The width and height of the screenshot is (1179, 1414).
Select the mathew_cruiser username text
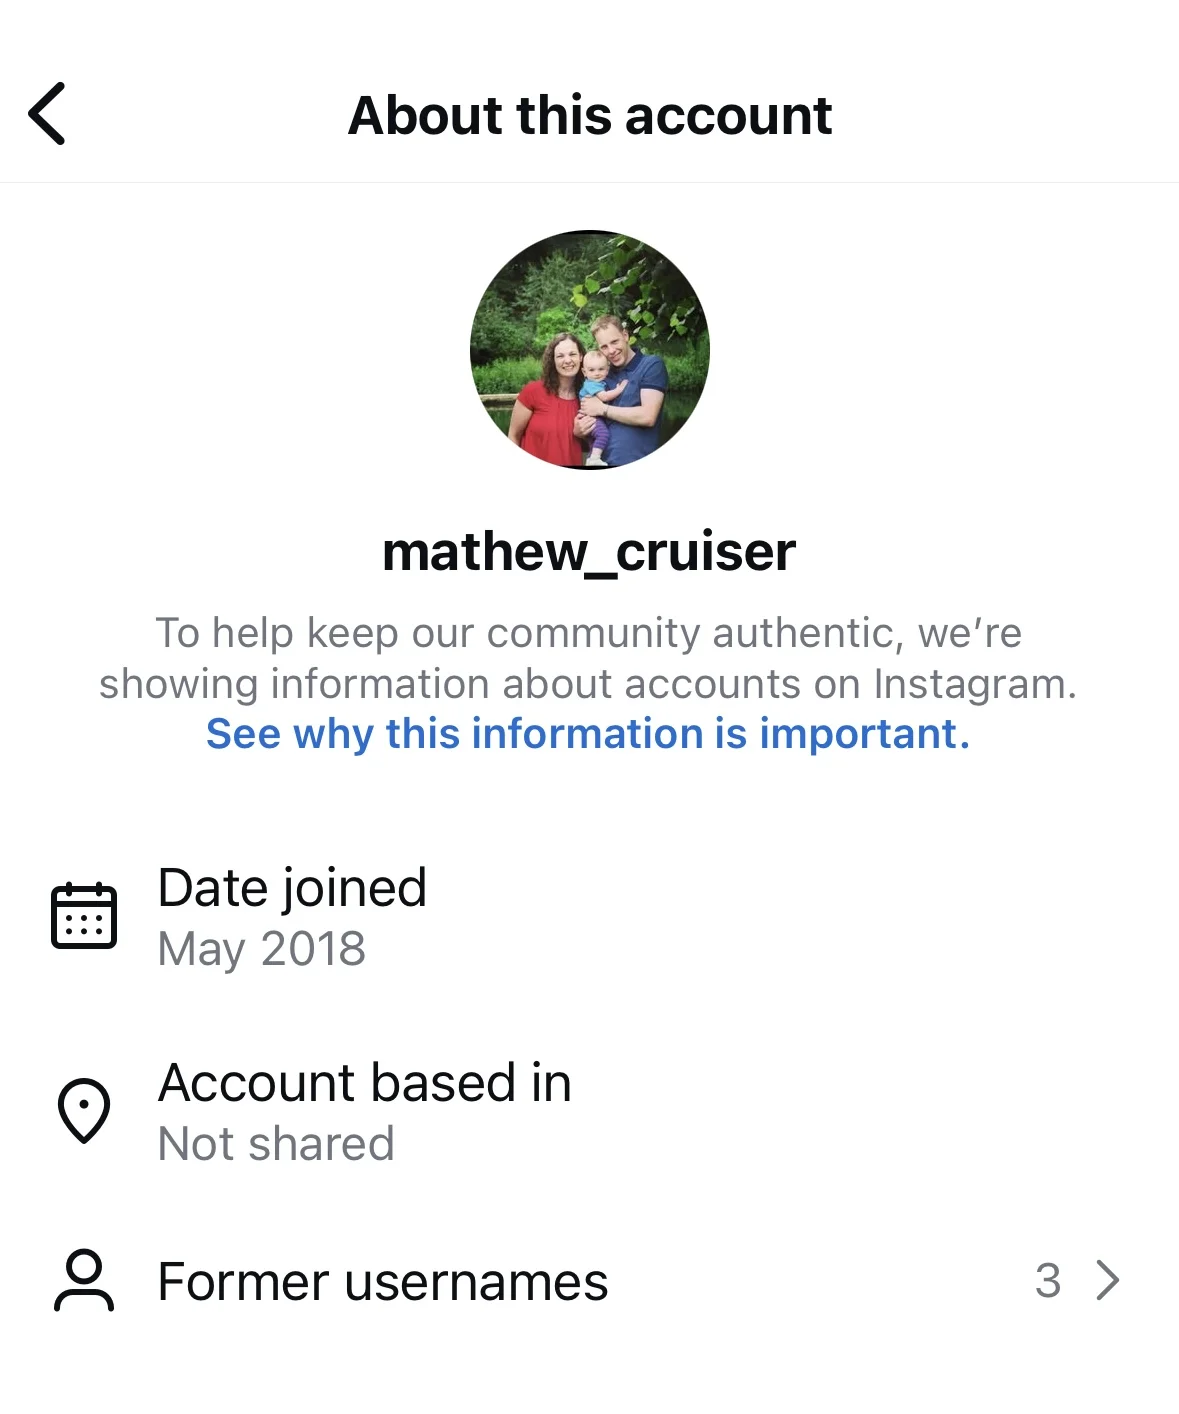tap(589, 551)
